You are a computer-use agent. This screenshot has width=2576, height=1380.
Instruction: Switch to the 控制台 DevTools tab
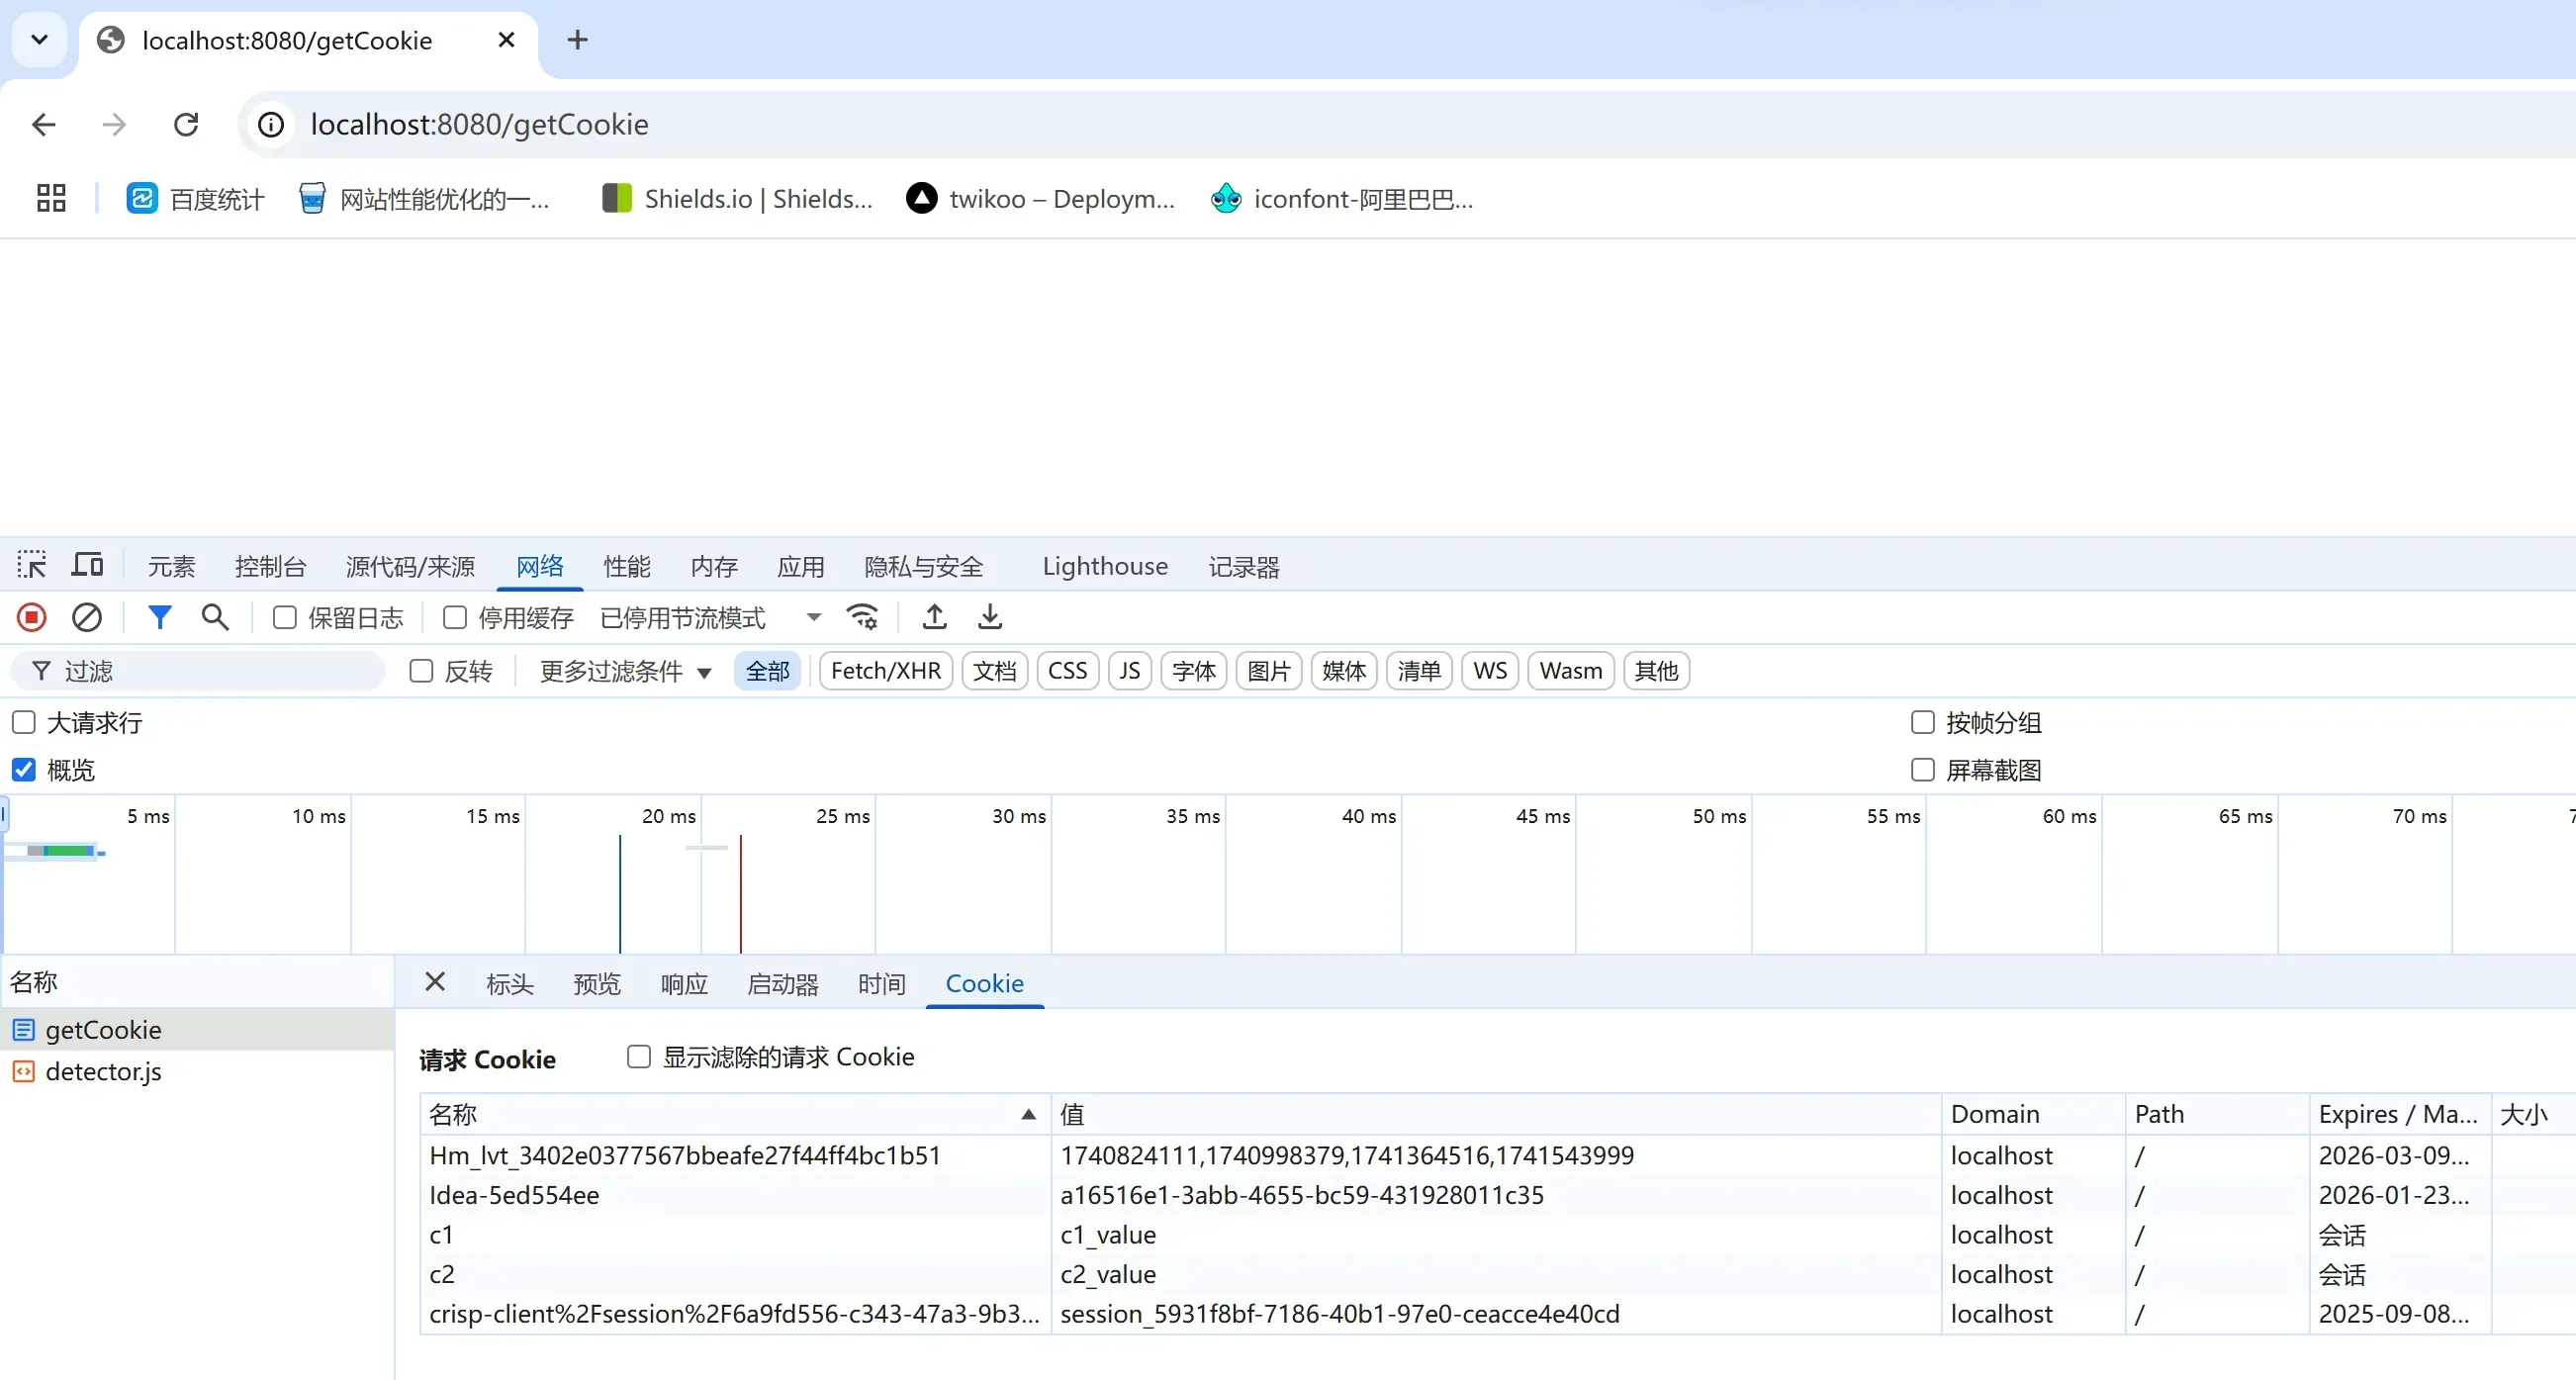(270, 567)
